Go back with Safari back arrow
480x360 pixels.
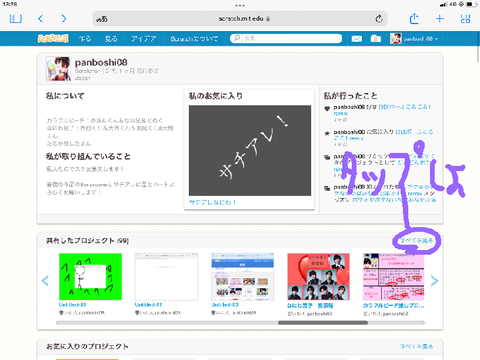point(40,19)
